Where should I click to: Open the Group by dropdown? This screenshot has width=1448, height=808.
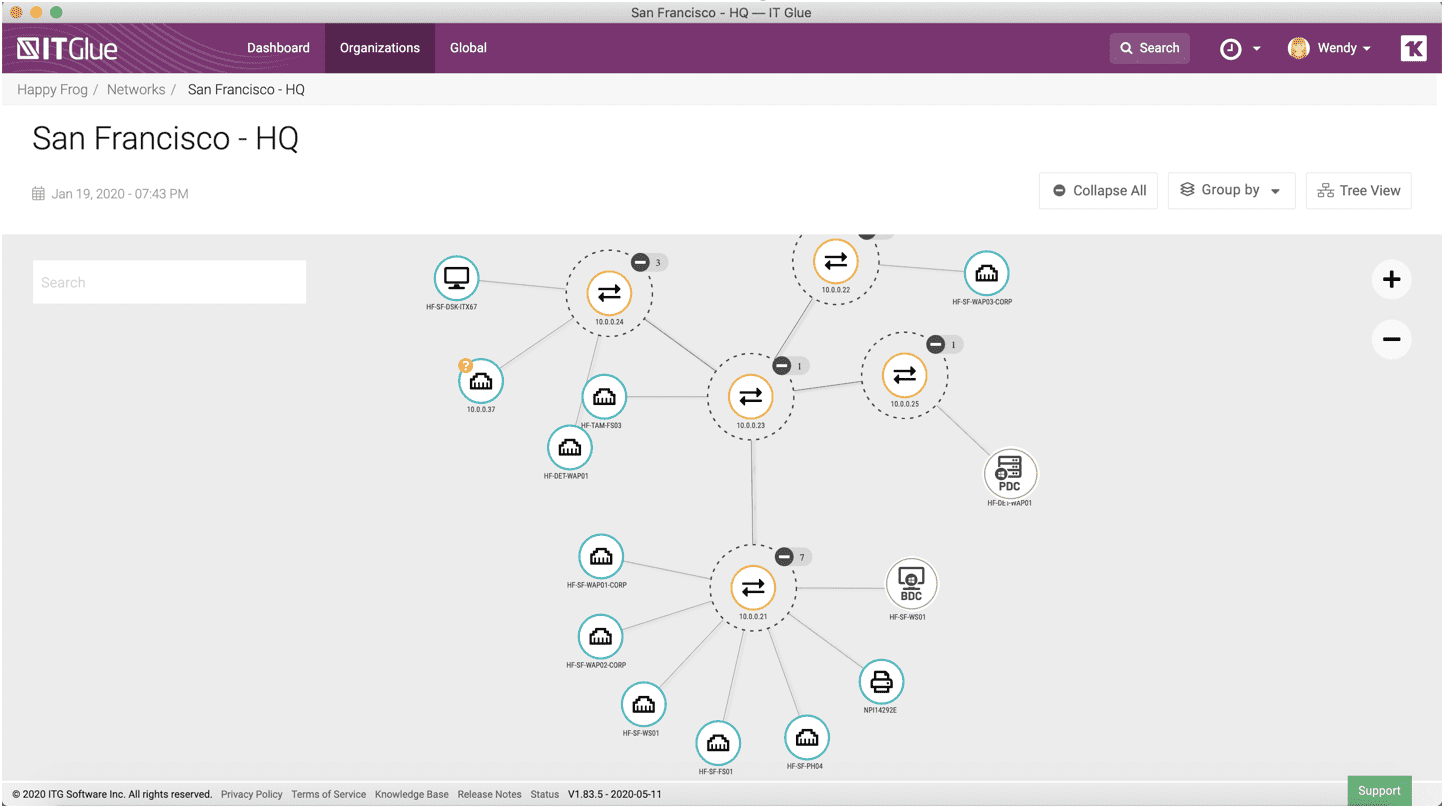coord(1231,190)
